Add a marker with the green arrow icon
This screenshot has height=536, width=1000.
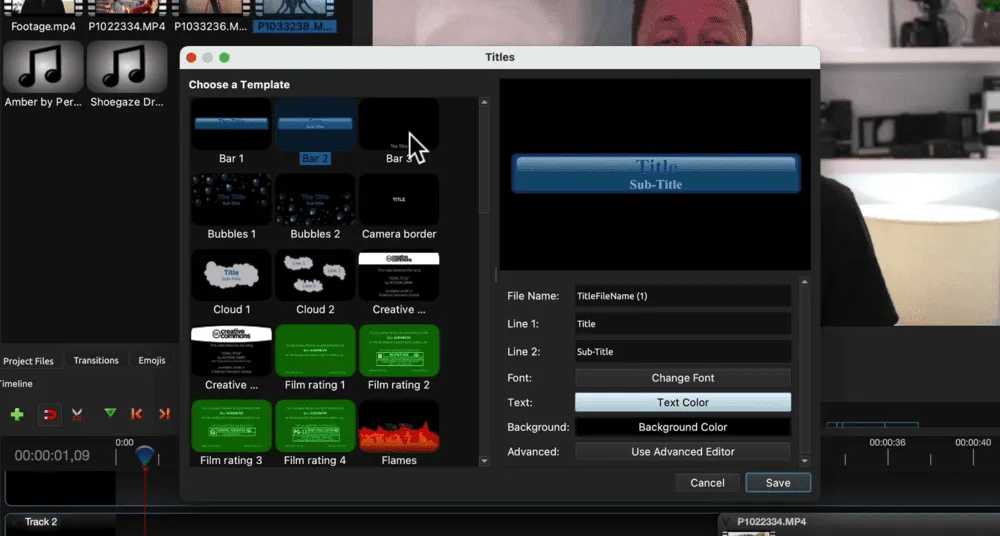[110, 413]
